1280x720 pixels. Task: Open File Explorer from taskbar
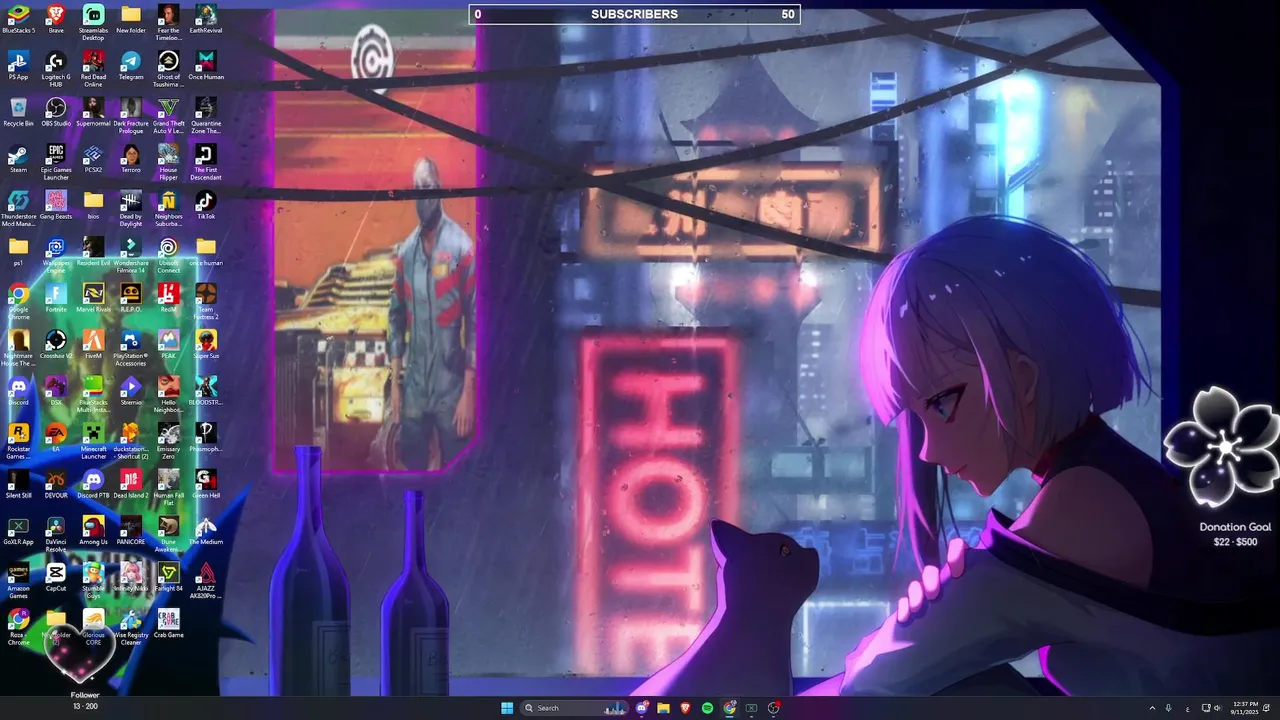[x=663, y=708]
